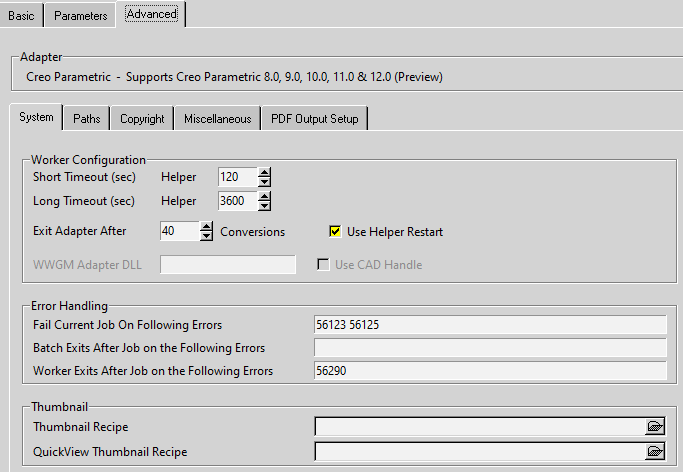The width and height of the screenshot is (683, 472).
Task: Click the Thumbnail Recipe label
Action: (81, 427)
